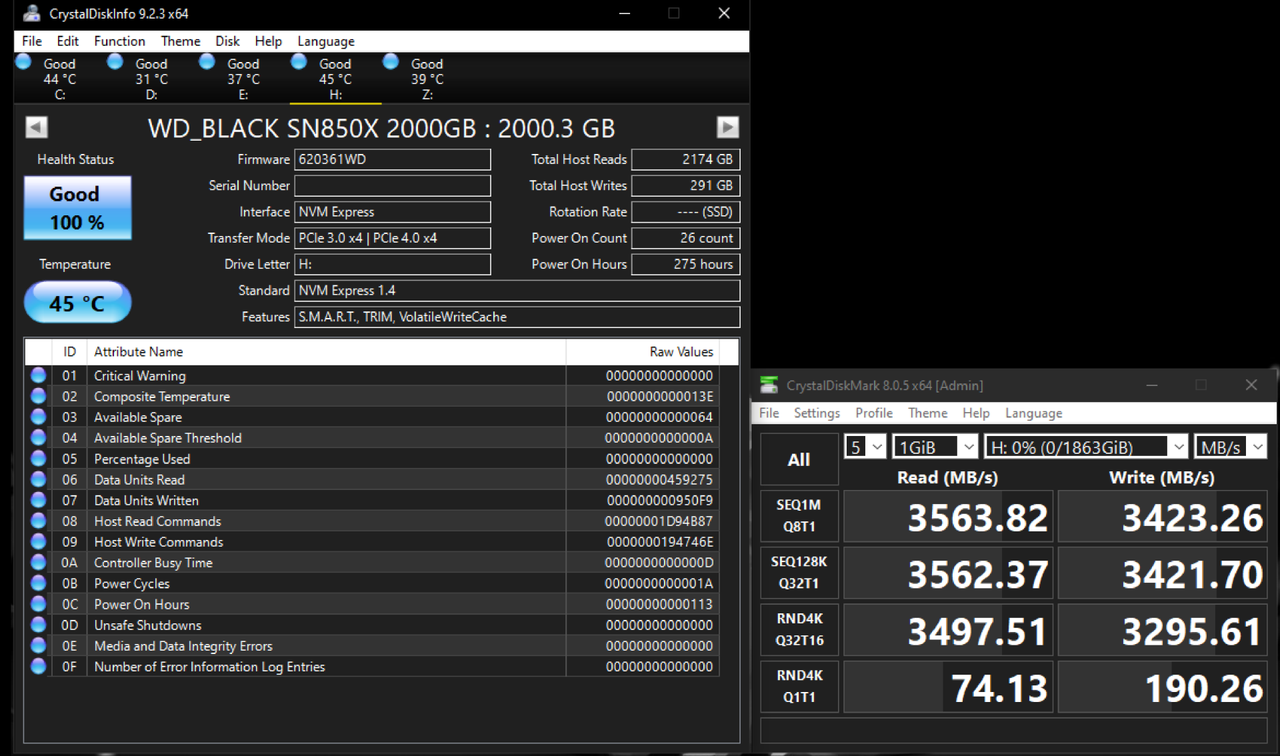This screenshot has height=756, width=1280.
Task: Click WD_BLACK SN850X 2000GB disk title
Action: pos(382,128)
